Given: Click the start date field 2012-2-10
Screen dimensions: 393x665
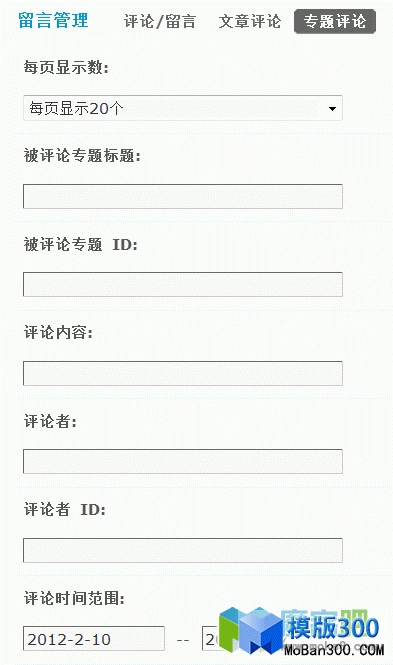Looking at the screenshot, I should [94, 638].
